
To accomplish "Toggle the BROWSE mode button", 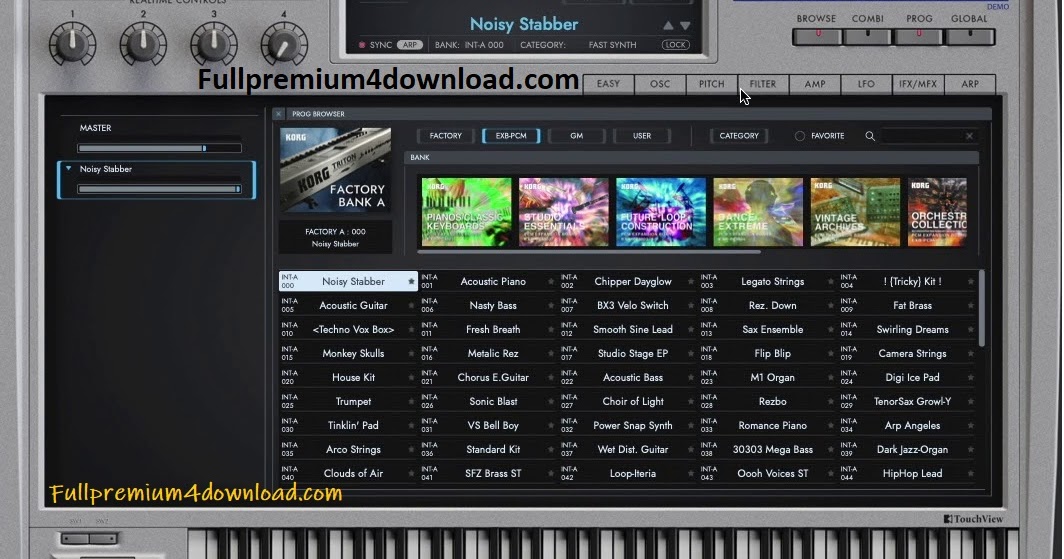I will click(817, 37).
